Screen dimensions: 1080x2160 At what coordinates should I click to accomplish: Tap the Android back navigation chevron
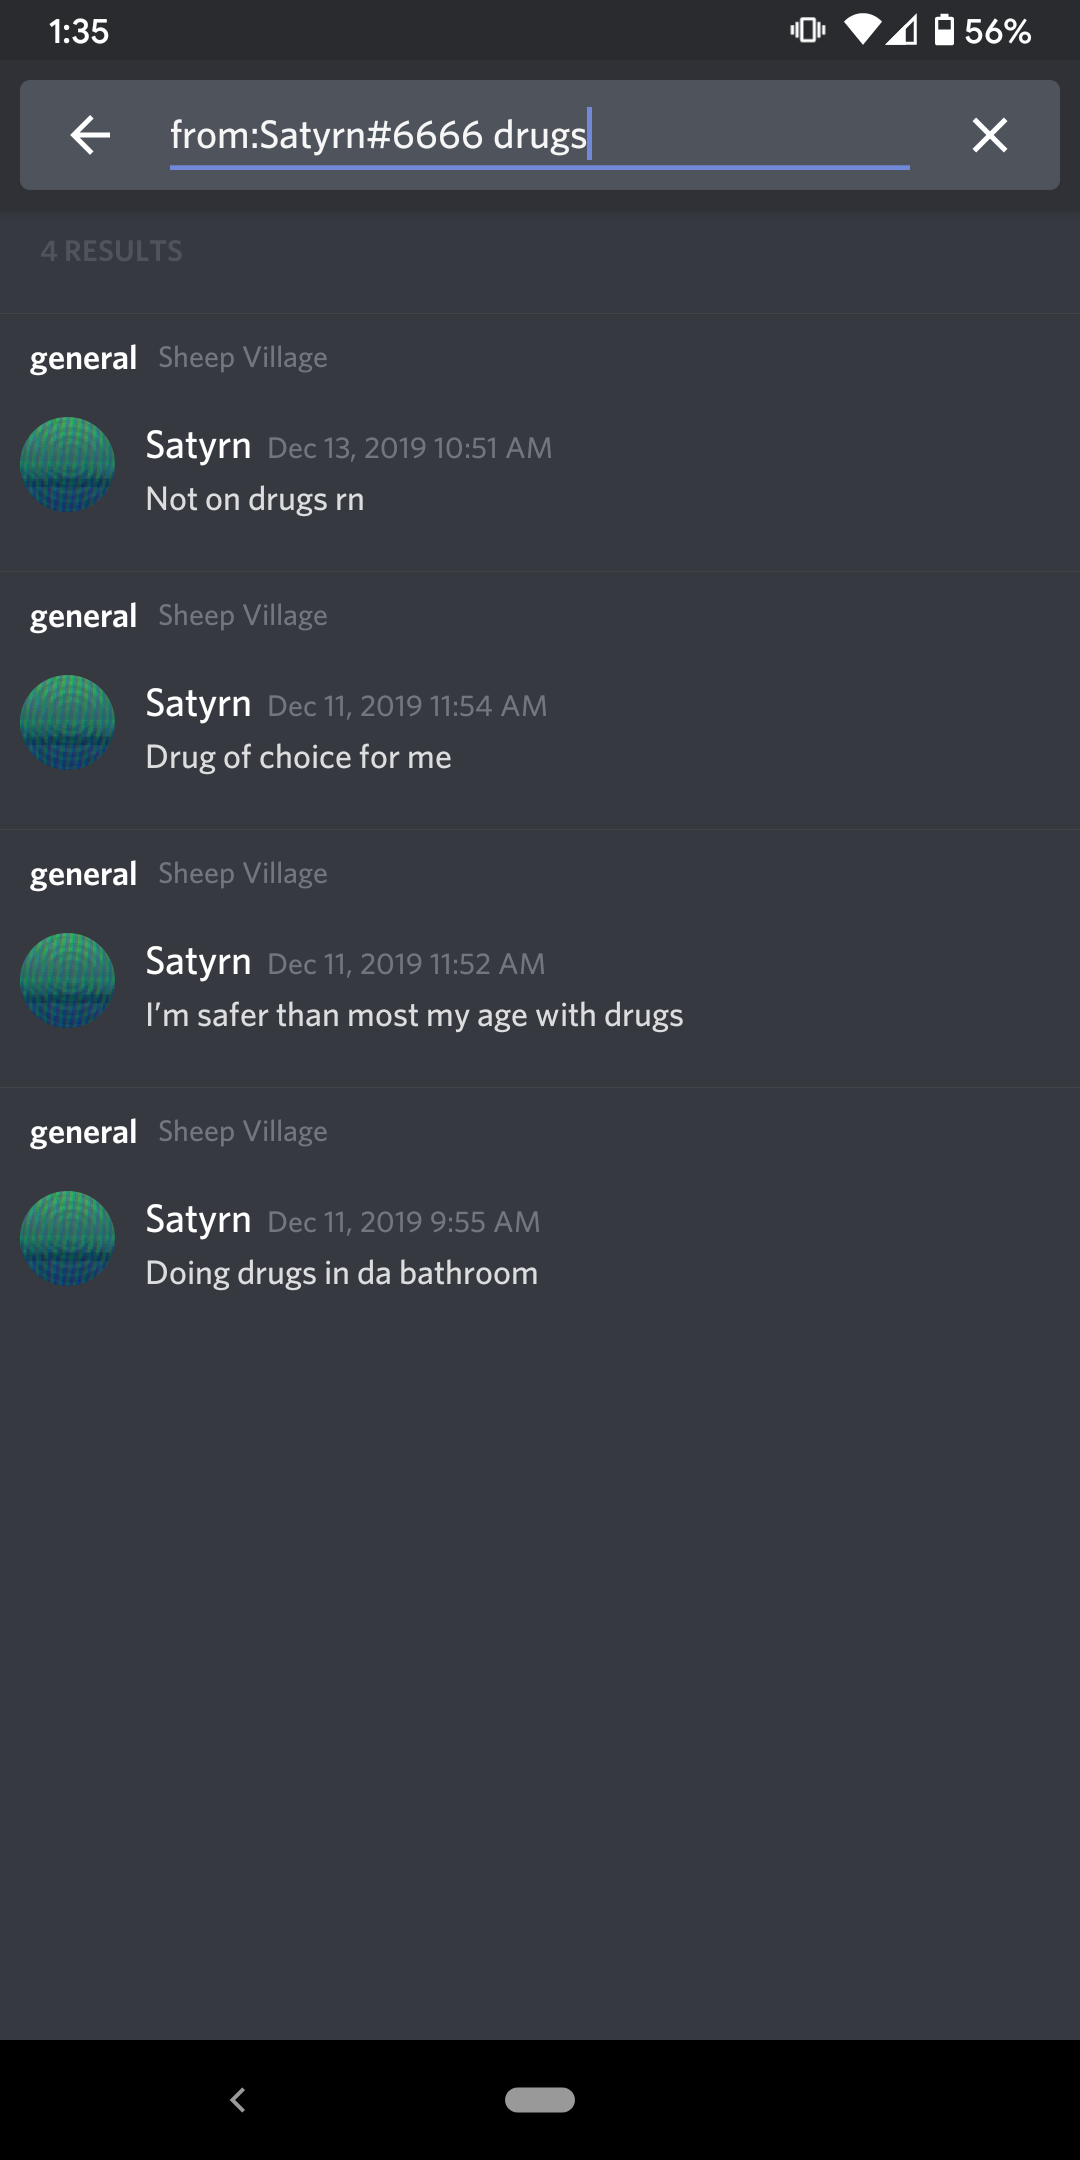click(x=238, y=2100)
